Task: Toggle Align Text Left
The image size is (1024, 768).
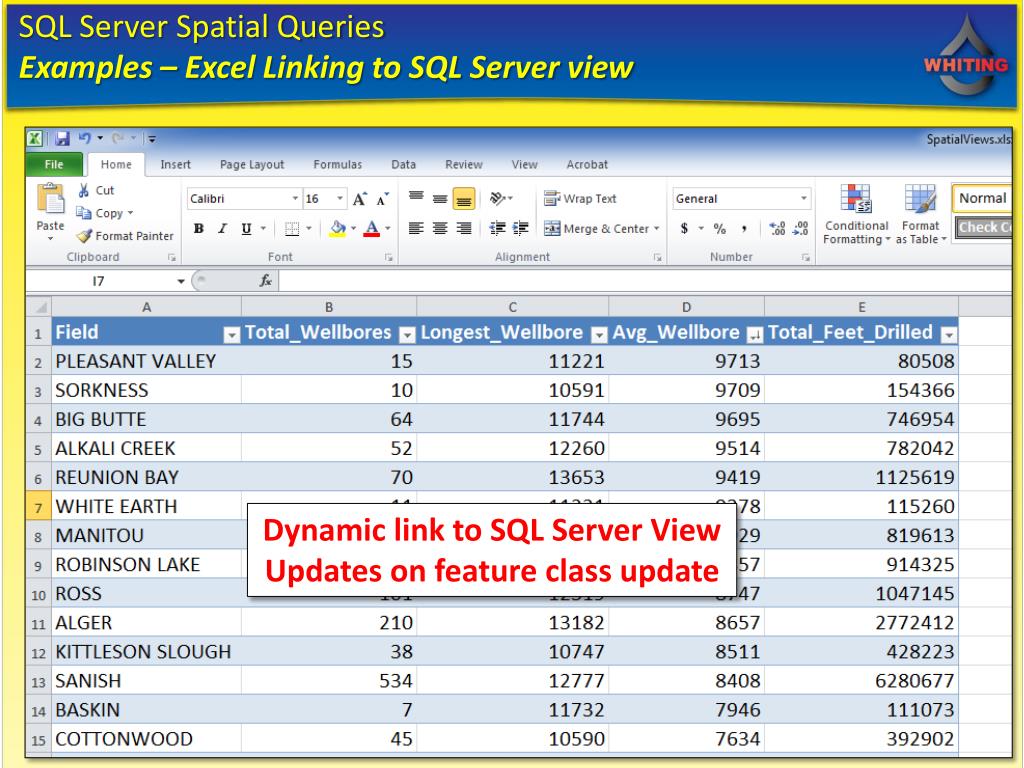Action: pyautogui.click(x=416, y=229)
